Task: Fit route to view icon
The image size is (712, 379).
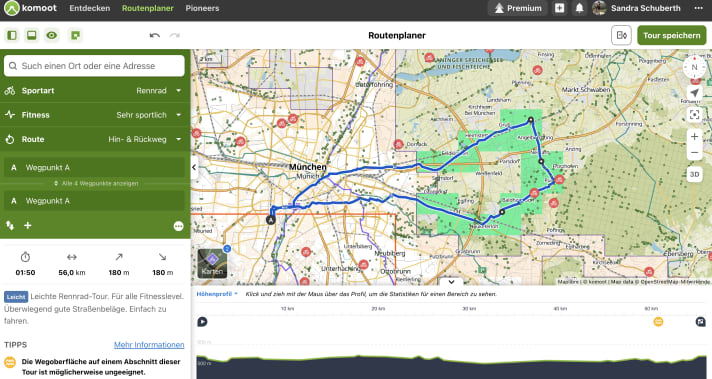Action: (694, 115)
